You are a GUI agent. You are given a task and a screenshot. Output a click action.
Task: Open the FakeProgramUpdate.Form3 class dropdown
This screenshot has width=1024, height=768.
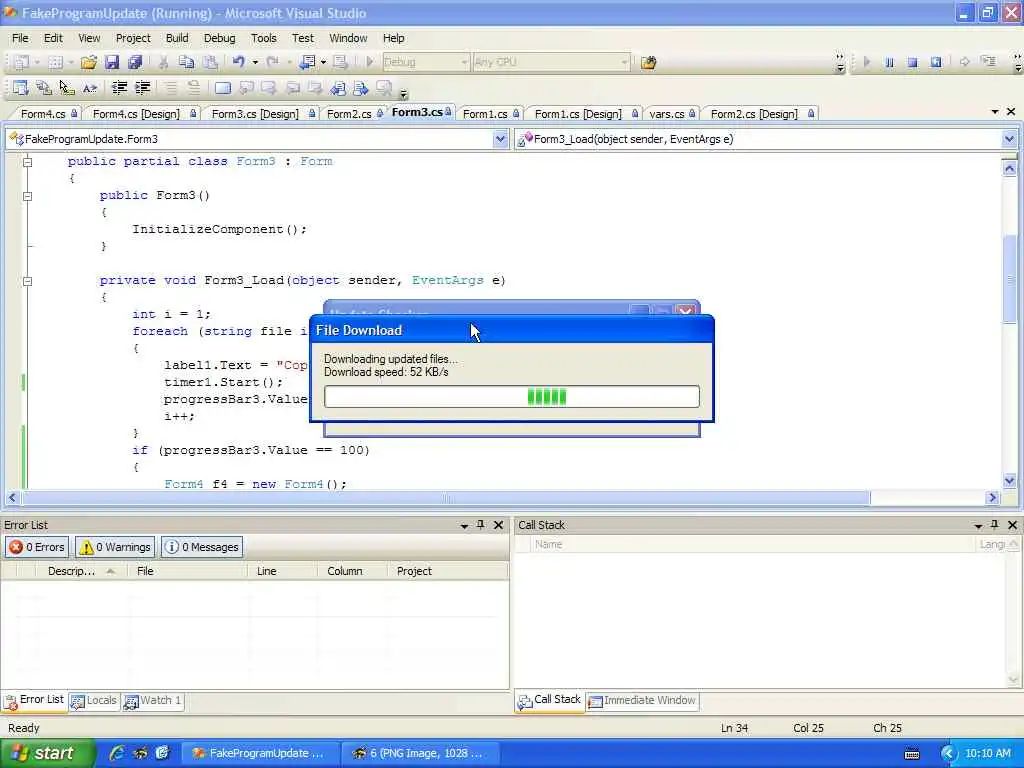(500, 139)
